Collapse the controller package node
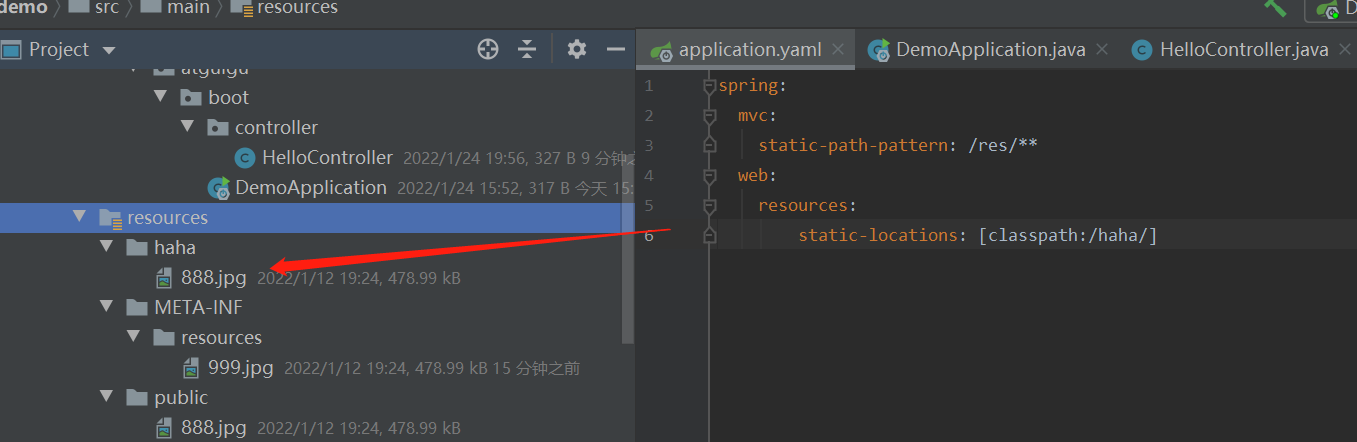1357x442 pixels. pos(187,127)
